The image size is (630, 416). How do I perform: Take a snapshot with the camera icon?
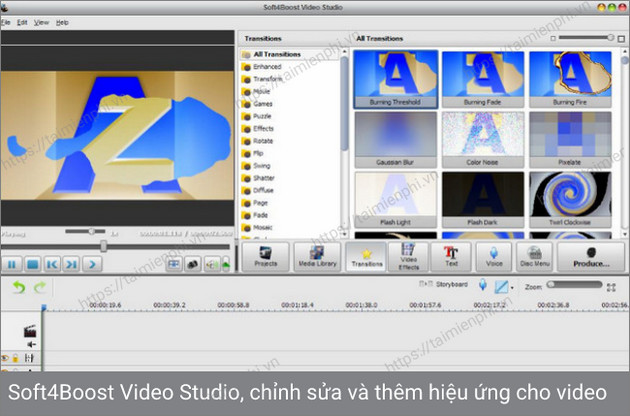click(x=192, y=264)
